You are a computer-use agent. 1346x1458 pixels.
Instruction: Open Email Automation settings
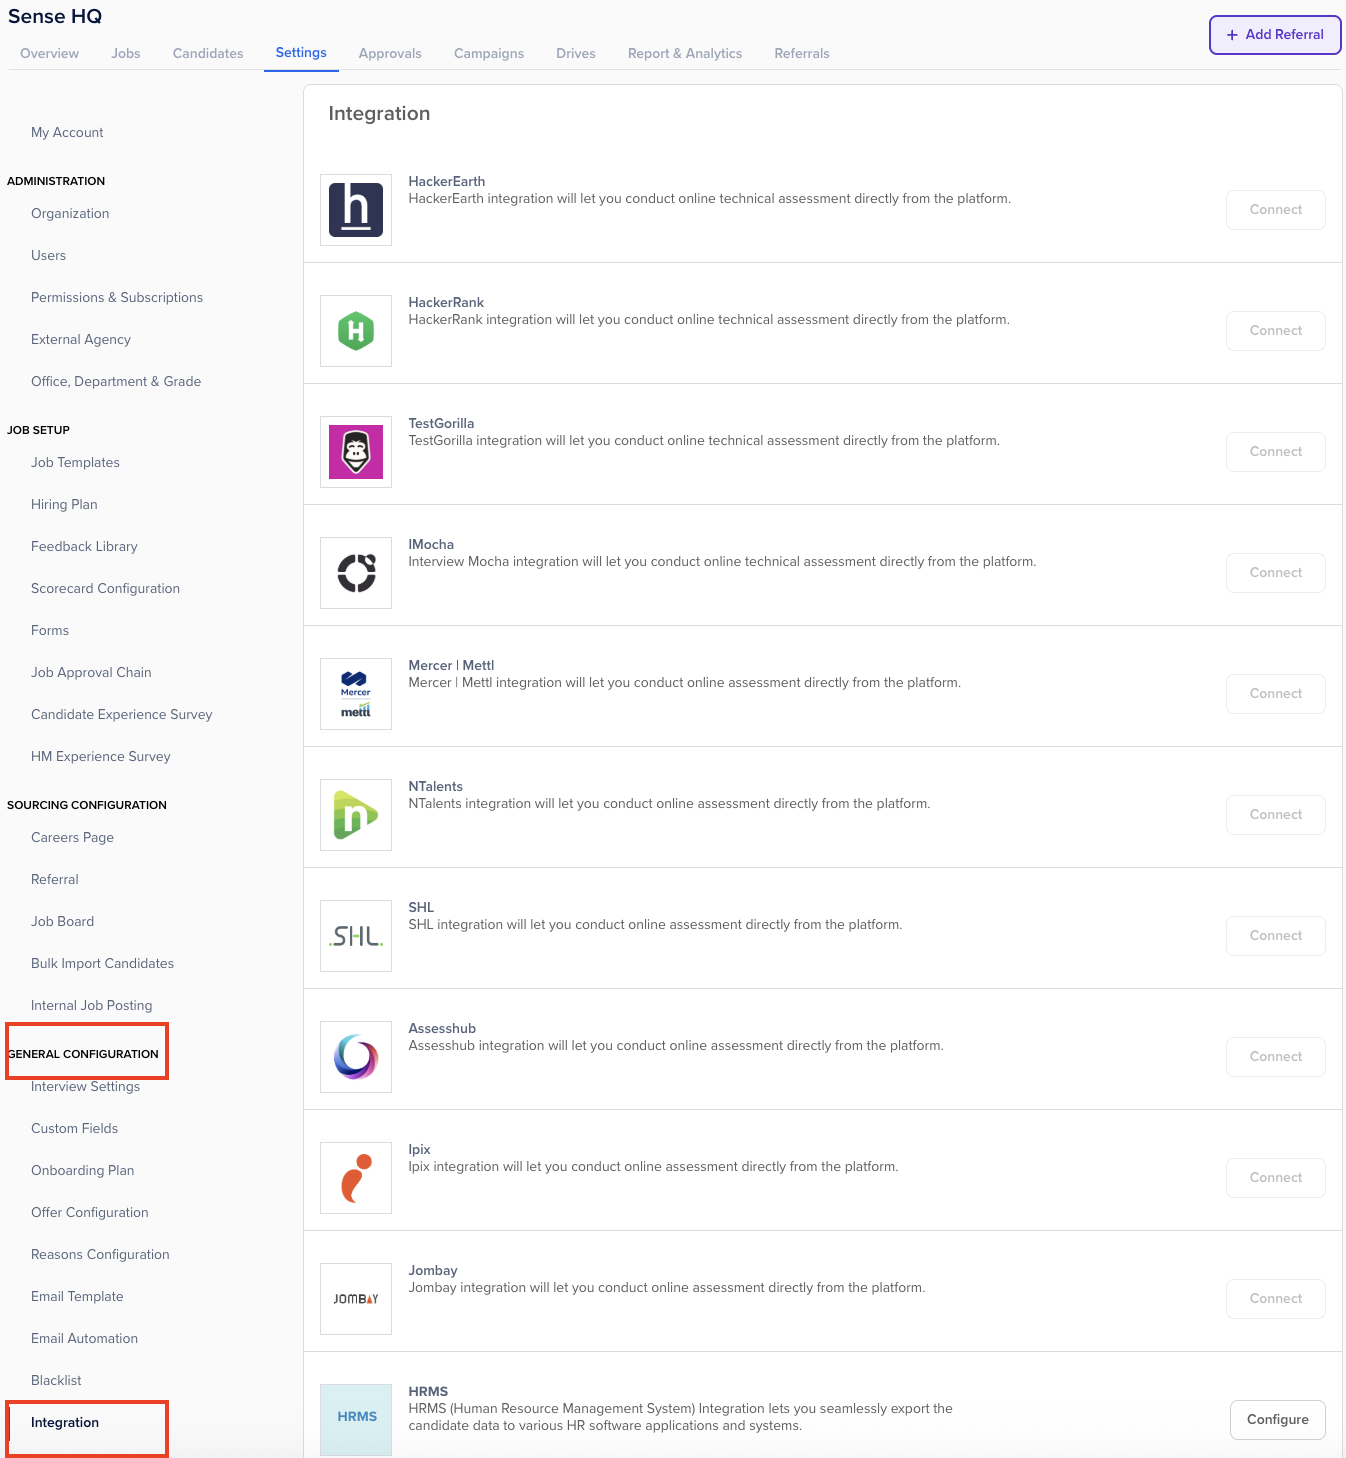click(84, 1338)
